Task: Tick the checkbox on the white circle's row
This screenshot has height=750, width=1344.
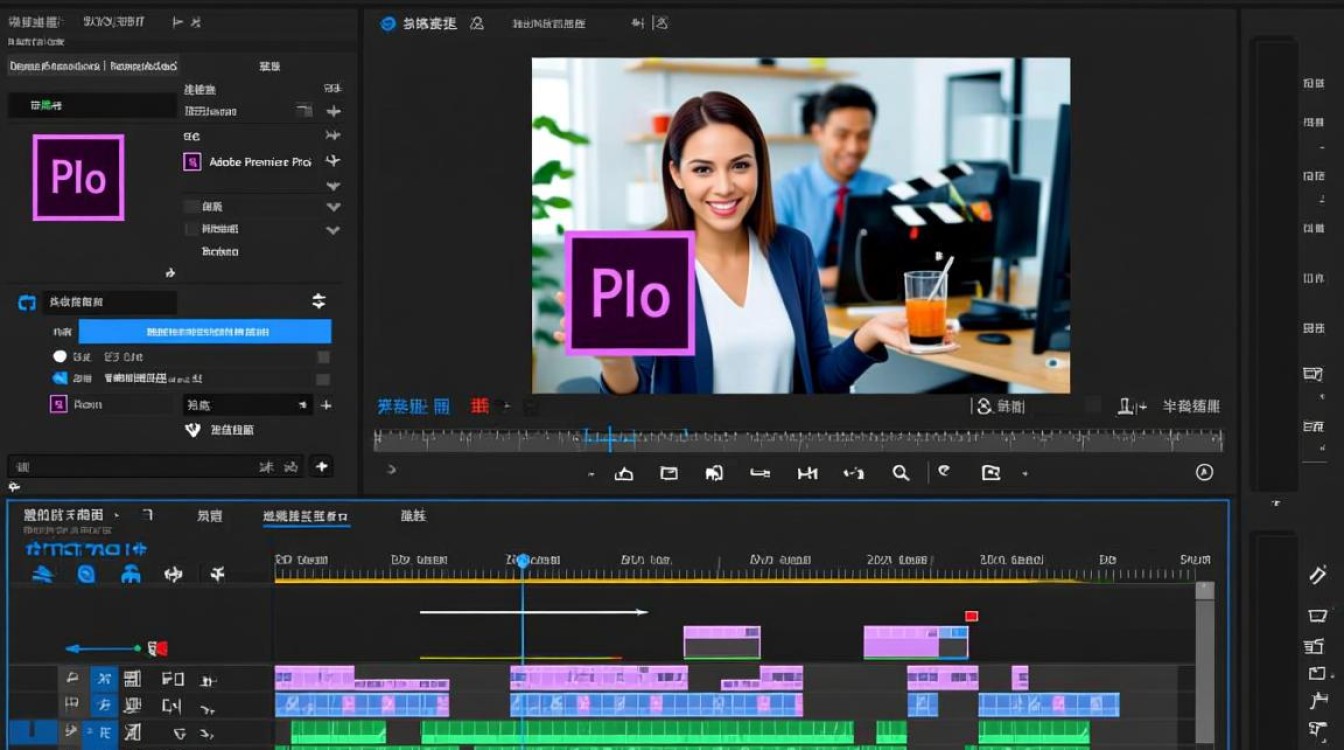Action: coord(323,356)
